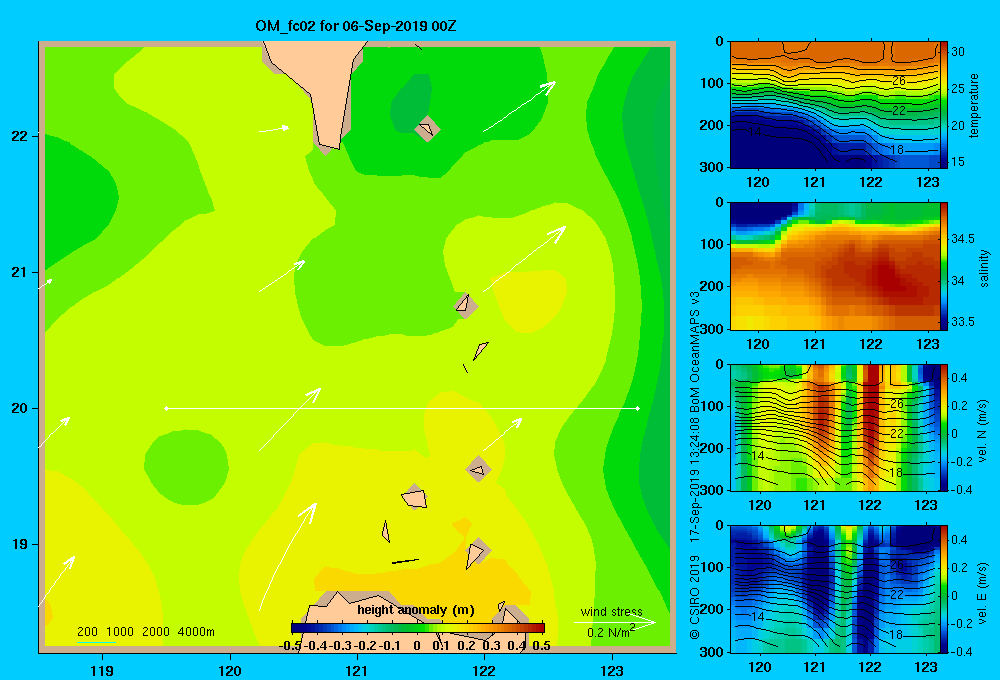
Task: Select the western endpoint marker of the transect line
Action: 166,408
